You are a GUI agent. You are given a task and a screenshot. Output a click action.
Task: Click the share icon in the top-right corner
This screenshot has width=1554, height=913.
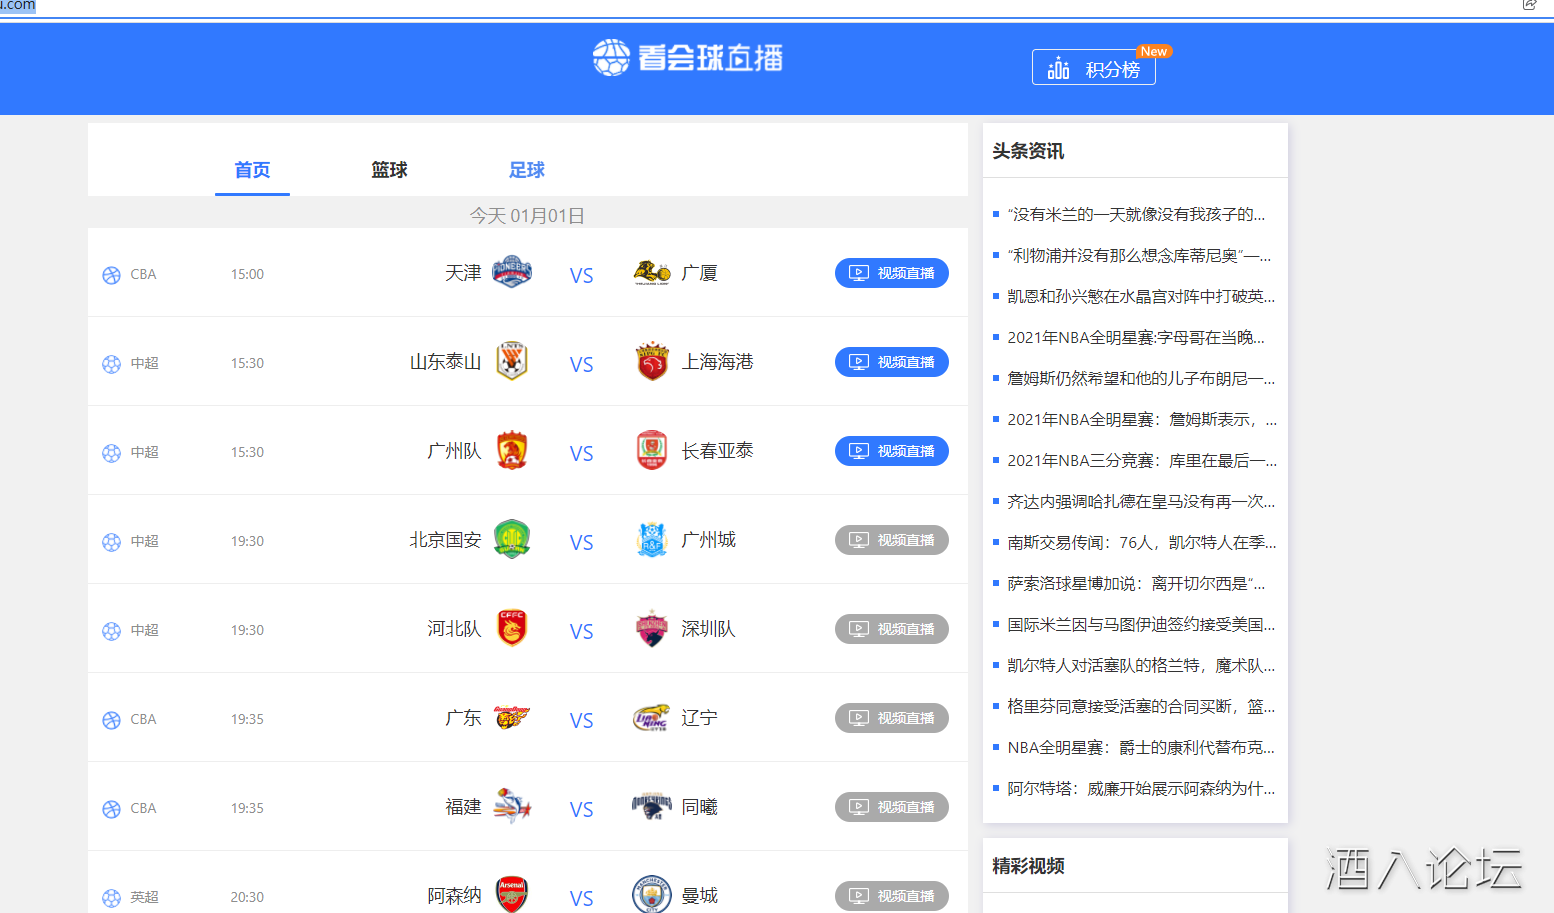1529,6
